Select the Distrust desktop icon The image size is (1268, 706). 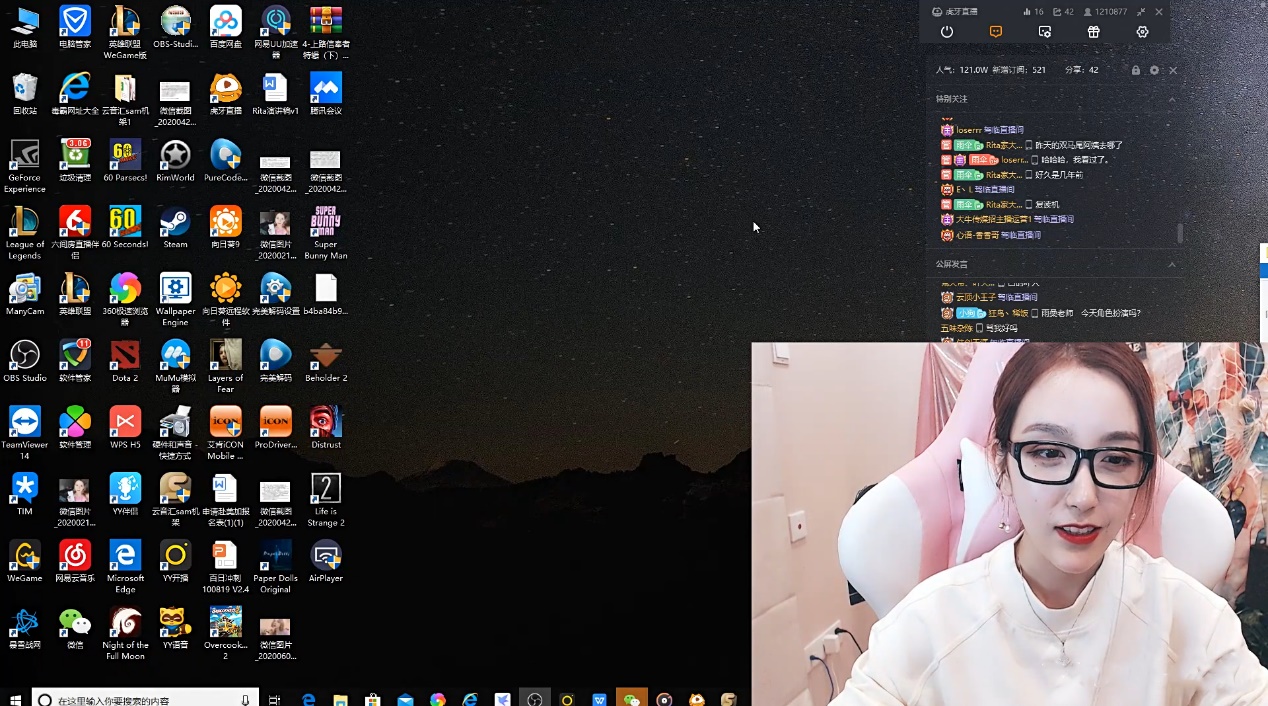coord(326,427)
